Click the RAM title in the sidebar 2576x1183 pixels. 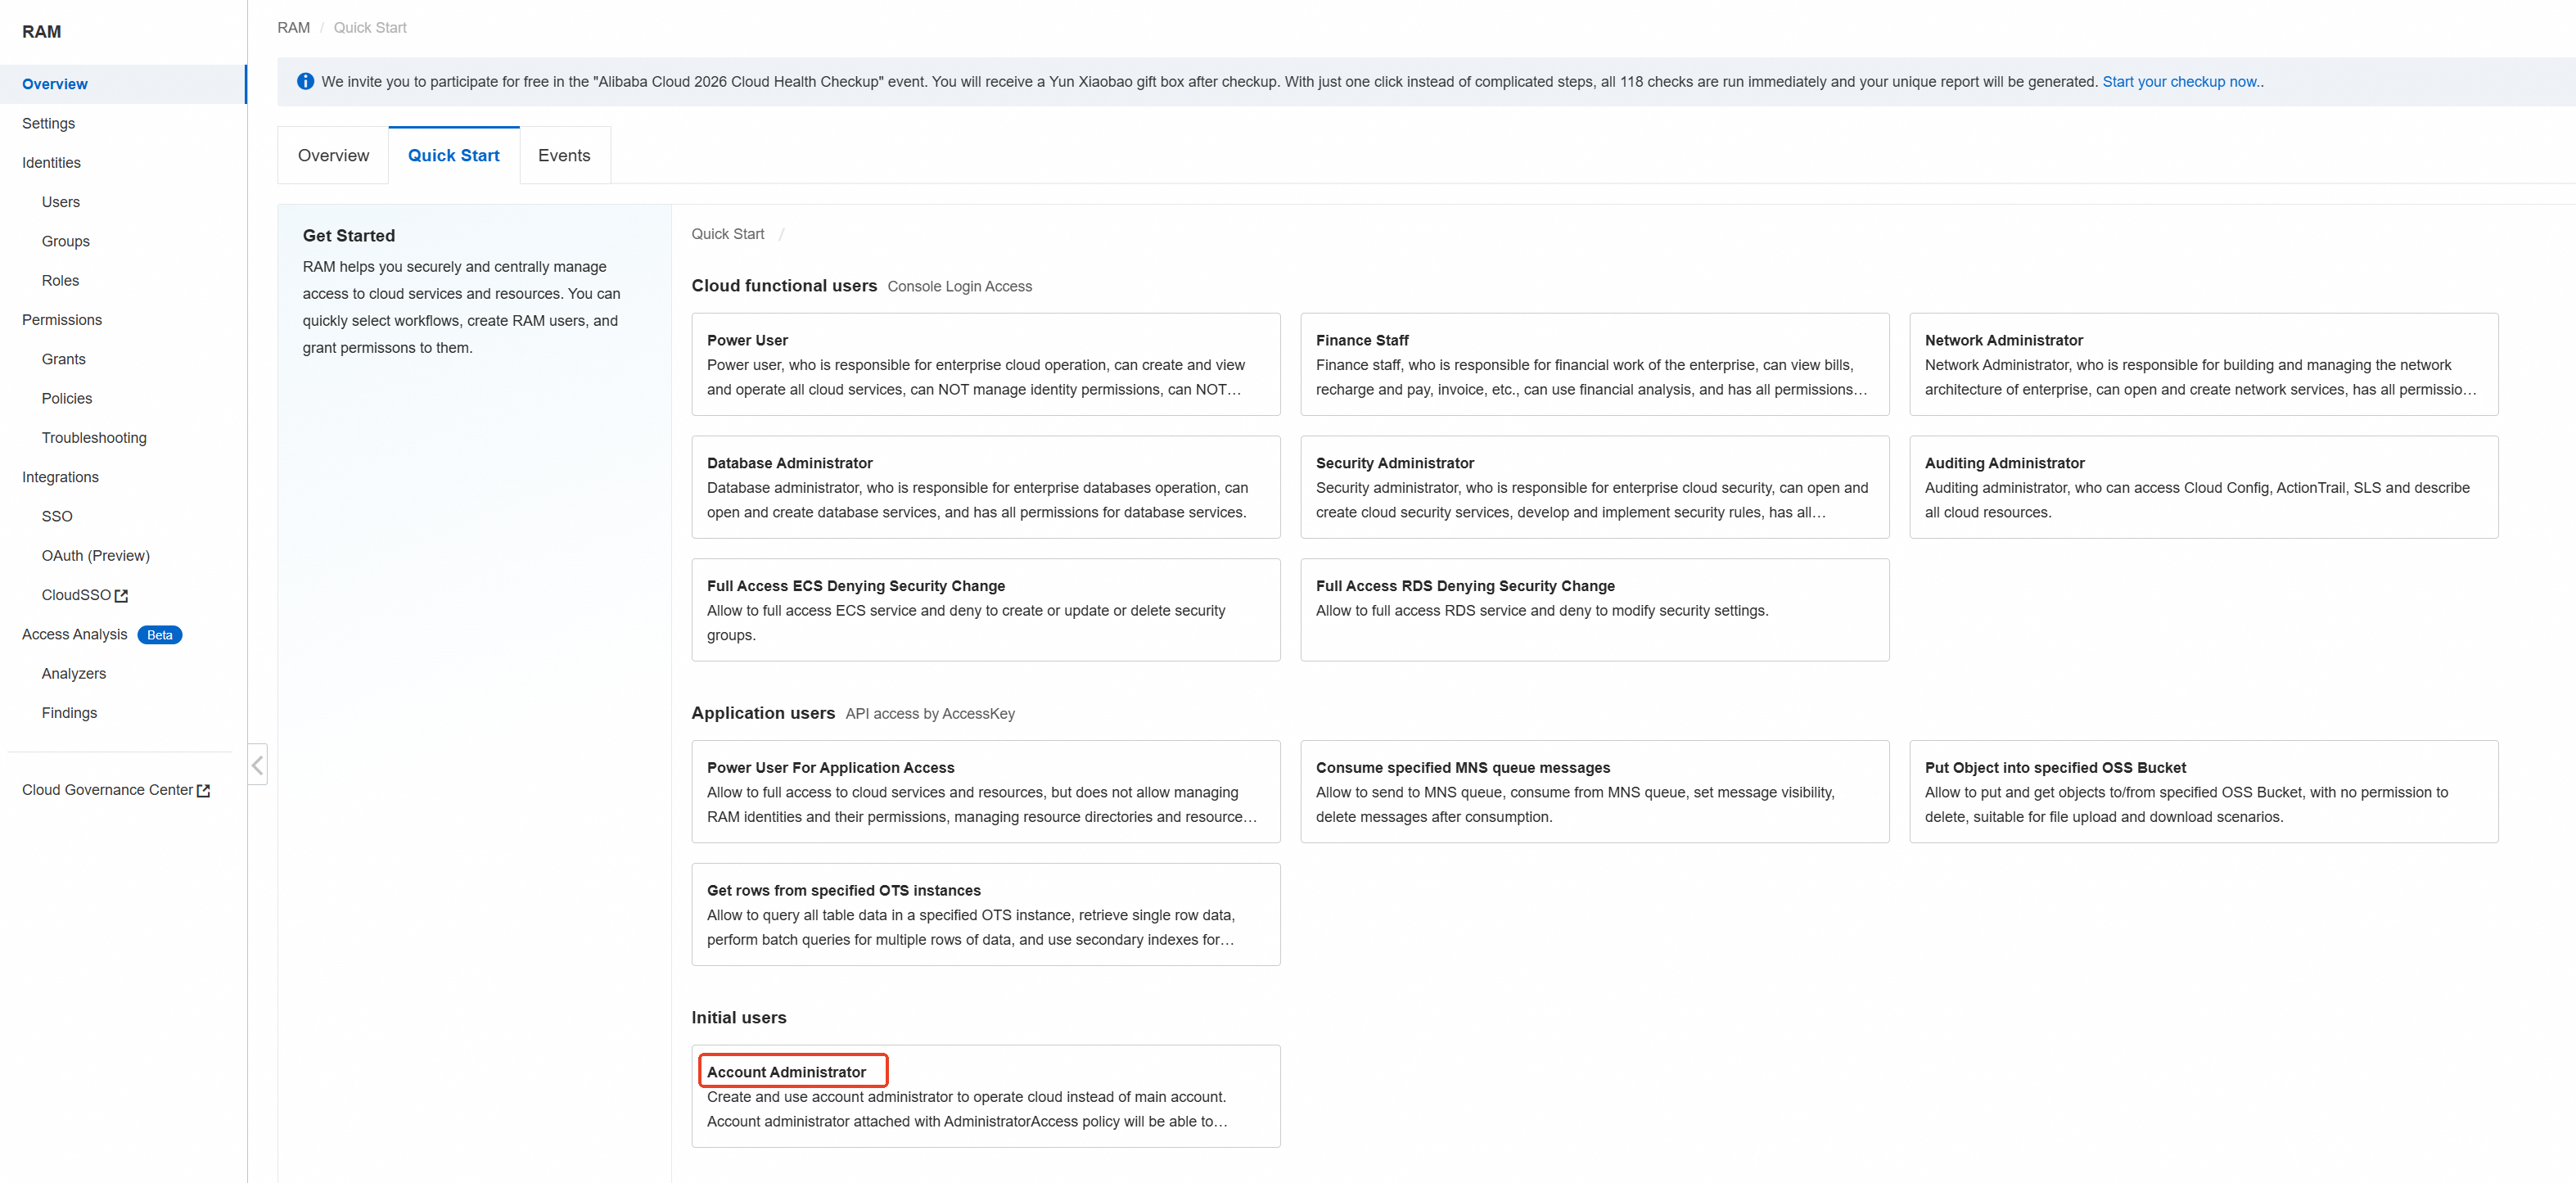point(41,32)
